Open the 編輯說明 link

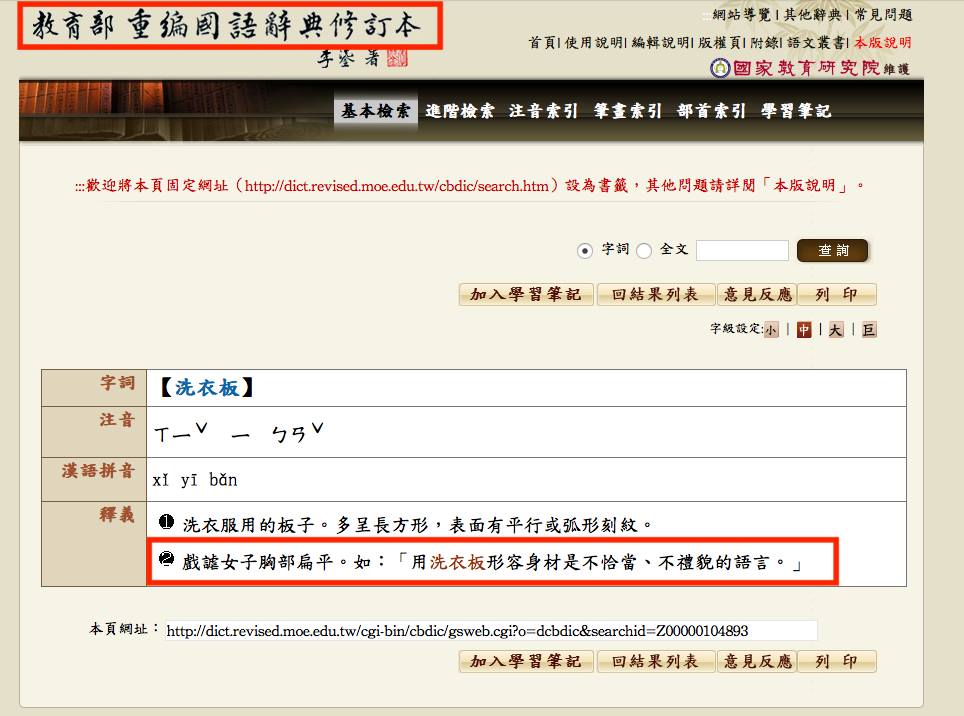(660, 42)
